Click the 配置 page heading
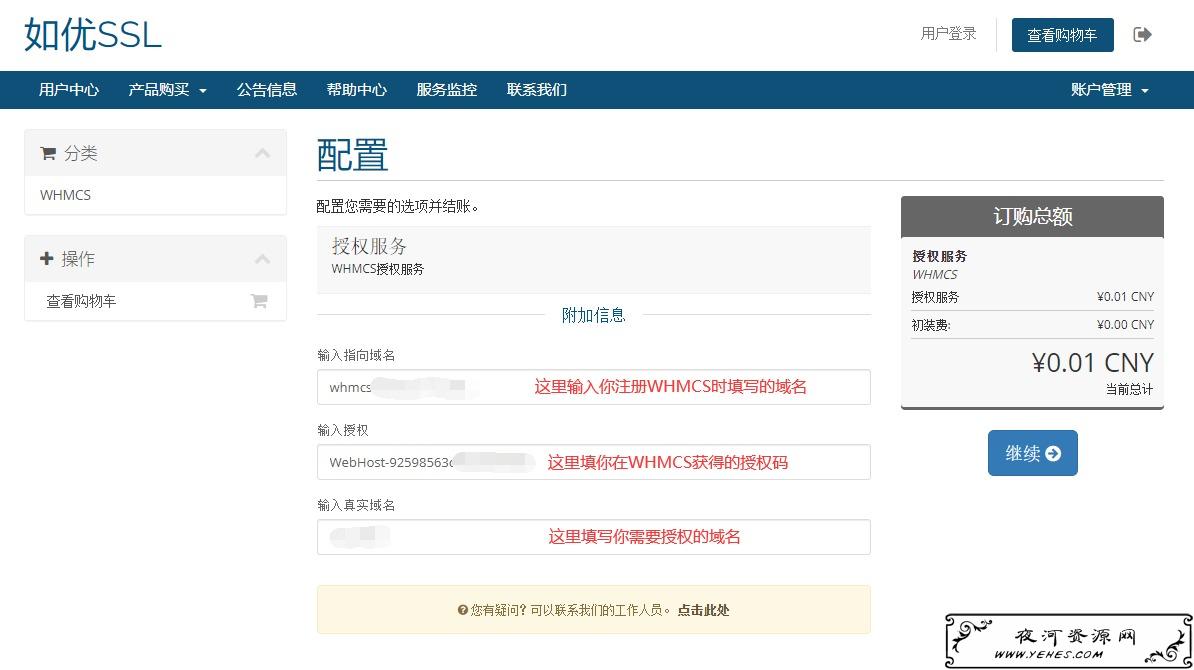The image size is (1194, 670). 353,155
